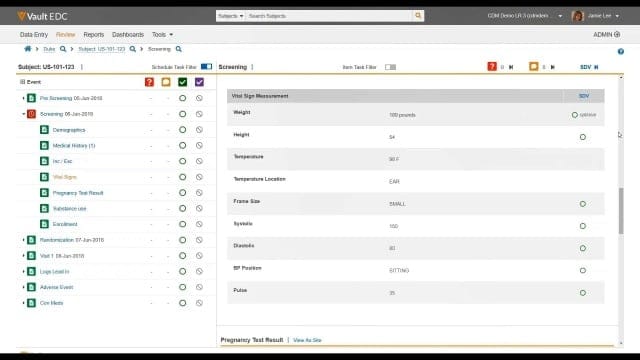Click the View As Site link
Viewport: 640px width, 360px height.
click(307, 340)
